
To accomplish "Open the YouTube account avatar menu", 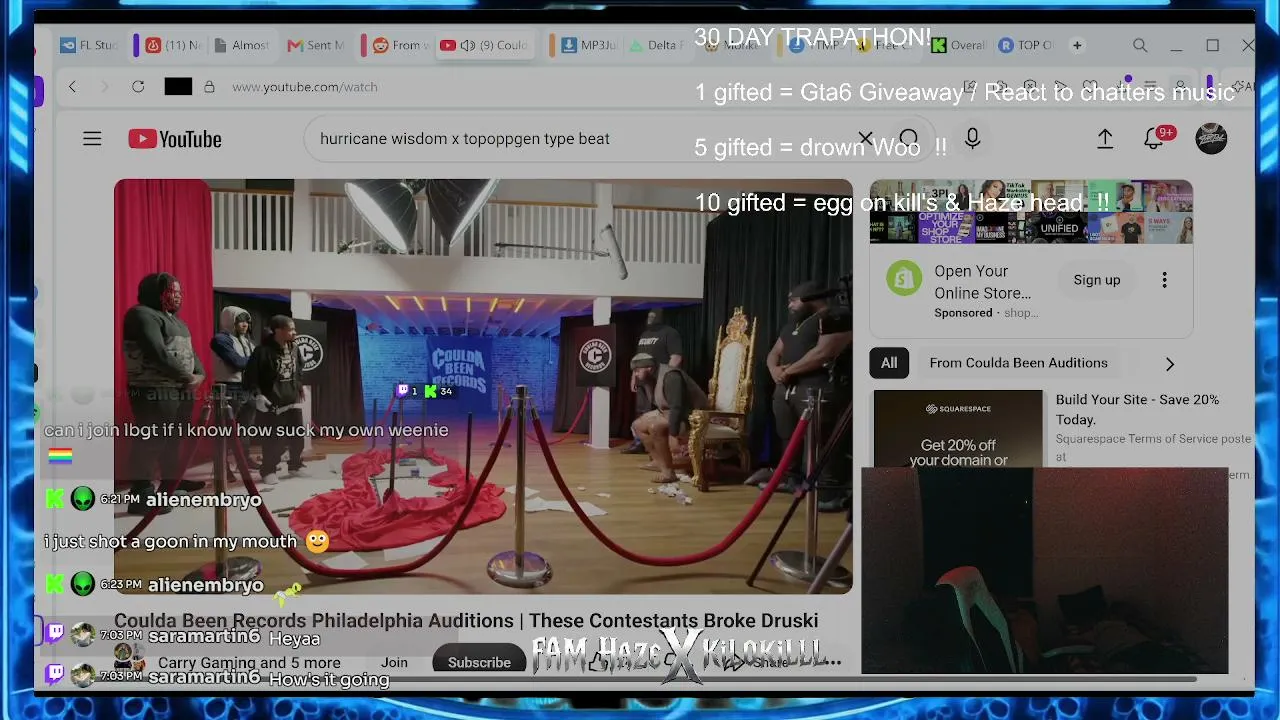I will [1211, 139].
